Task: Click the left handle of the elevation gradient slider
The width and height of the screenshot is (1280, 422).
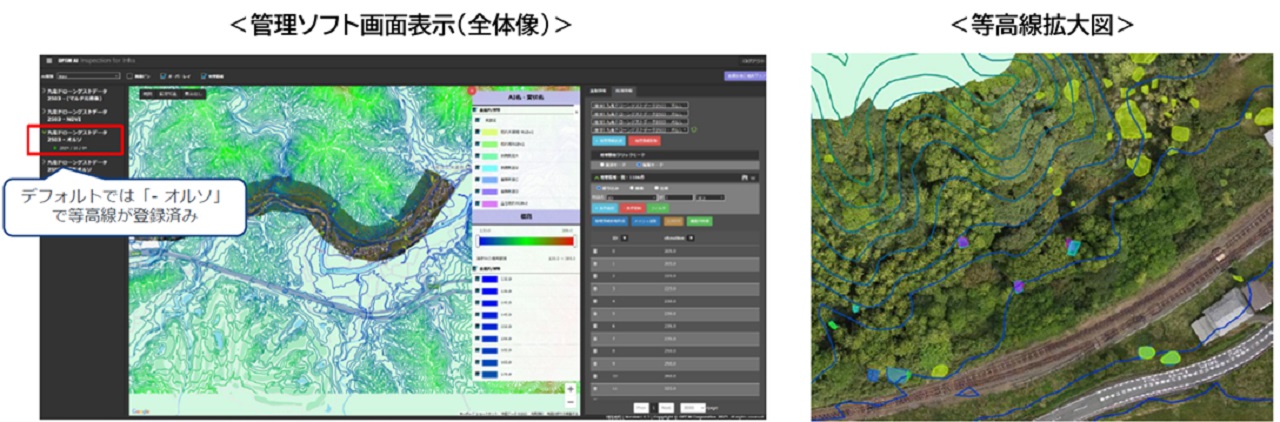Action: [476, 240]
